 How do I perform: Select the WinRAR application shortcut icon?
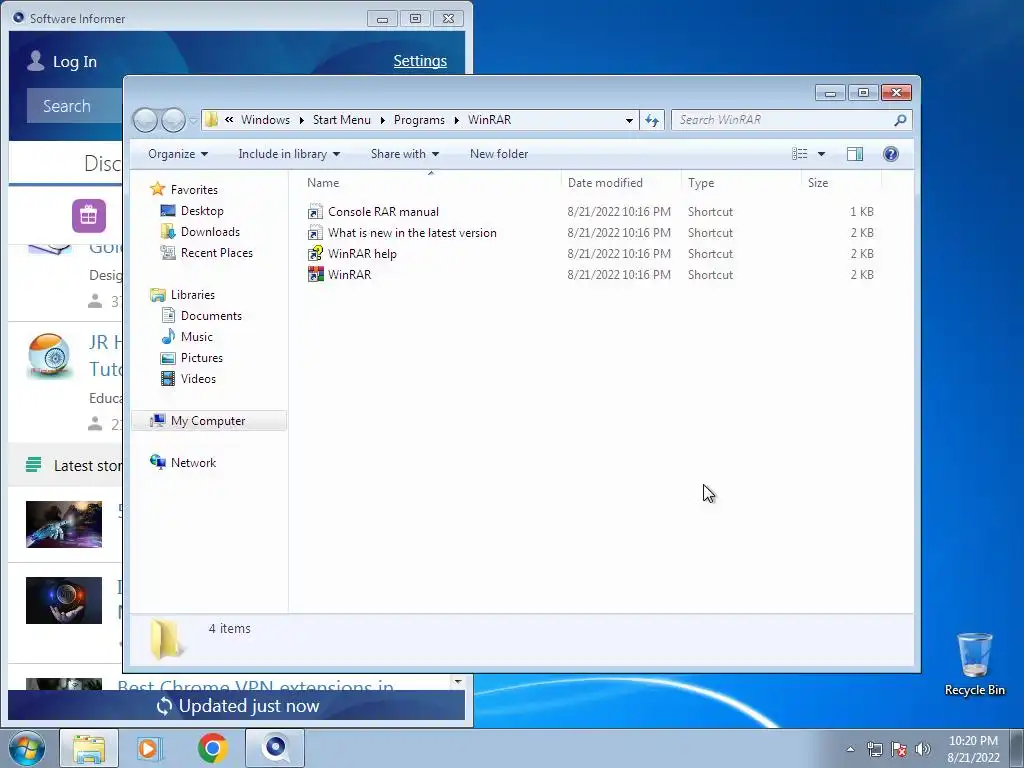pyautogui.click(x=315, y=274)
